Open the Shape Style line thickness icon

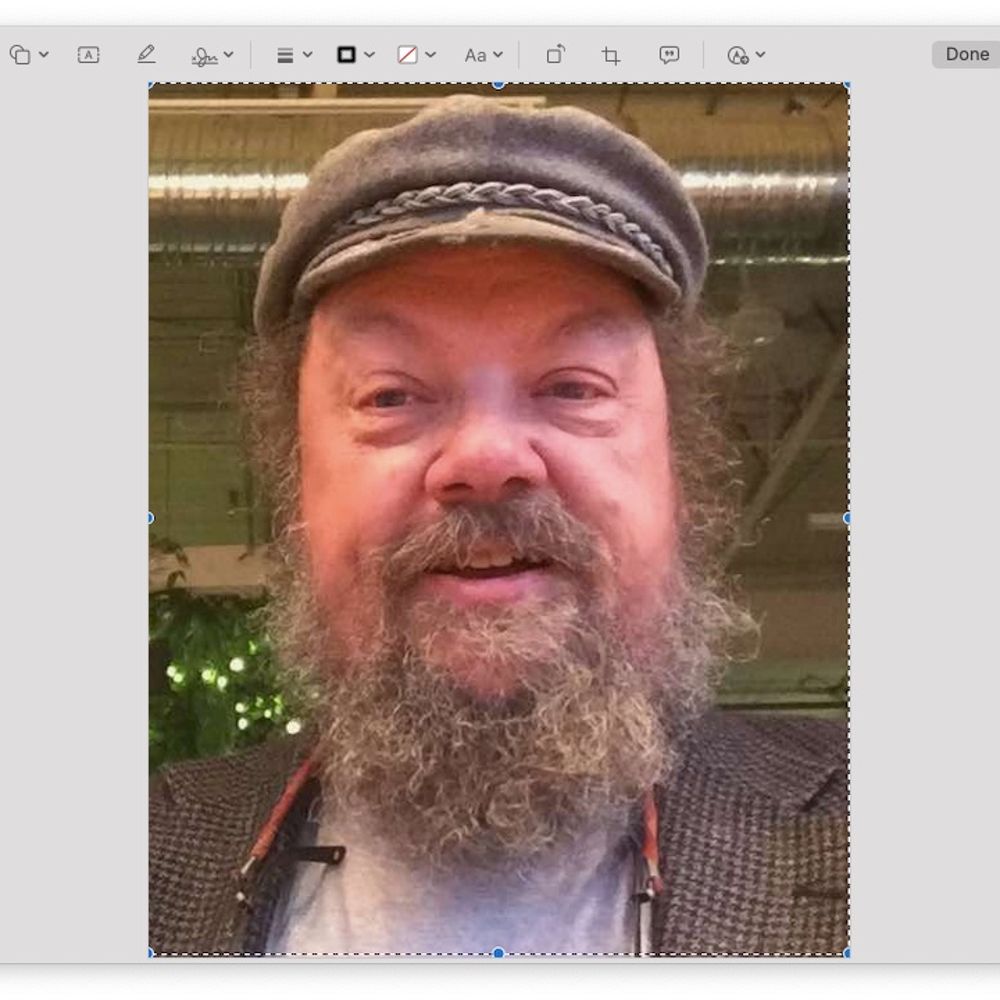click(x=285, y=55)
